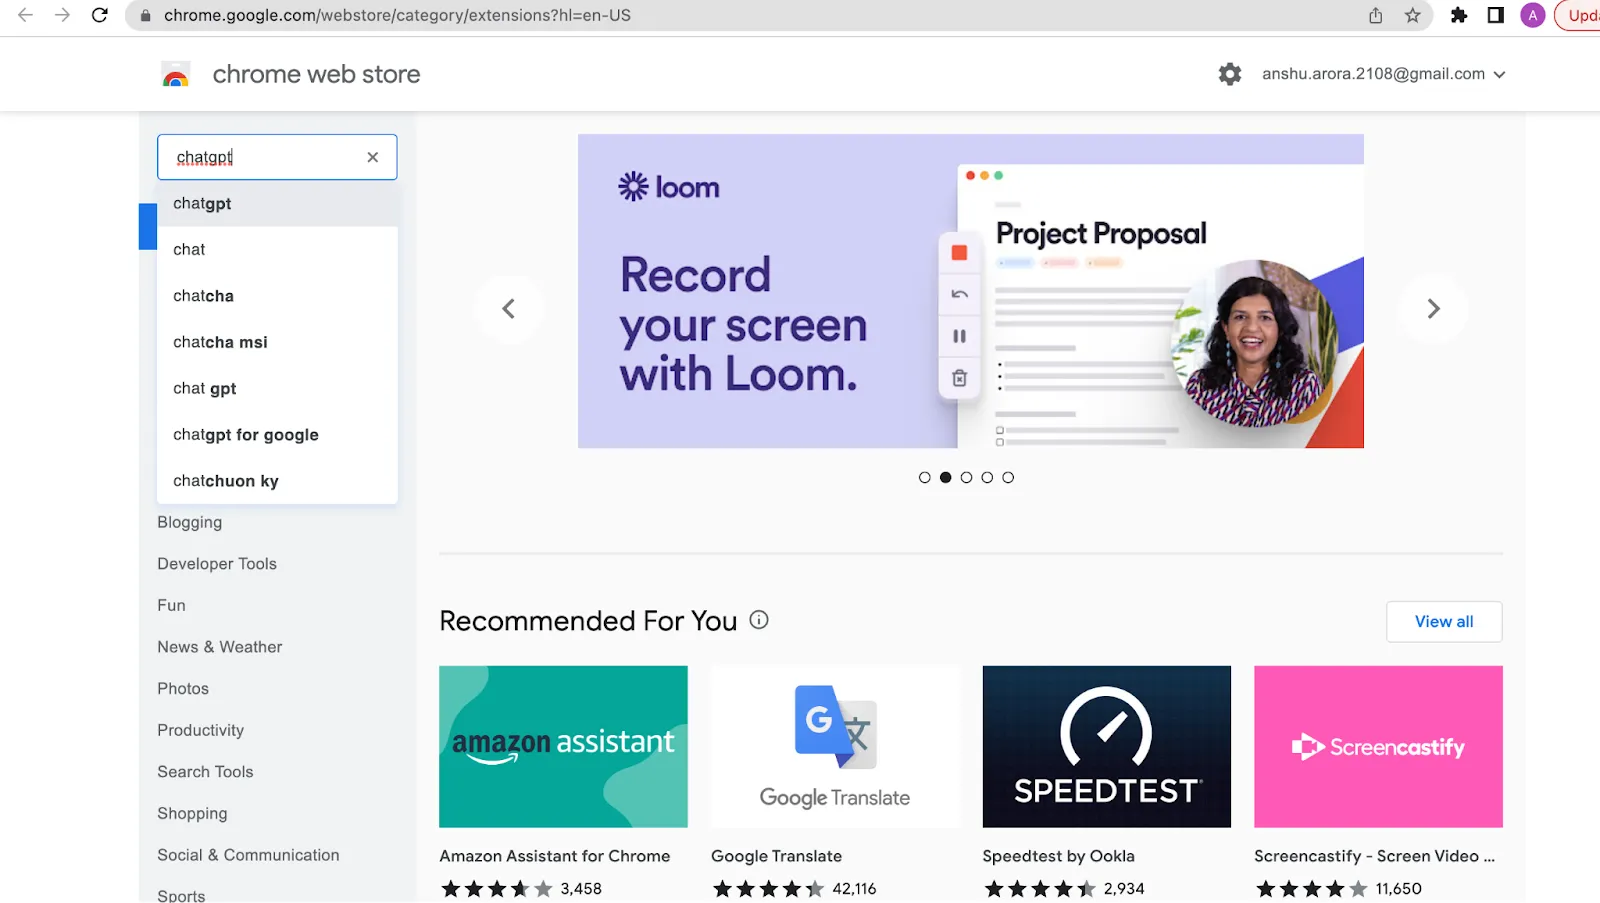Choose 'chatgpt' search suggestion
Screen dimensions: 1600x903
tap(277, 203)
